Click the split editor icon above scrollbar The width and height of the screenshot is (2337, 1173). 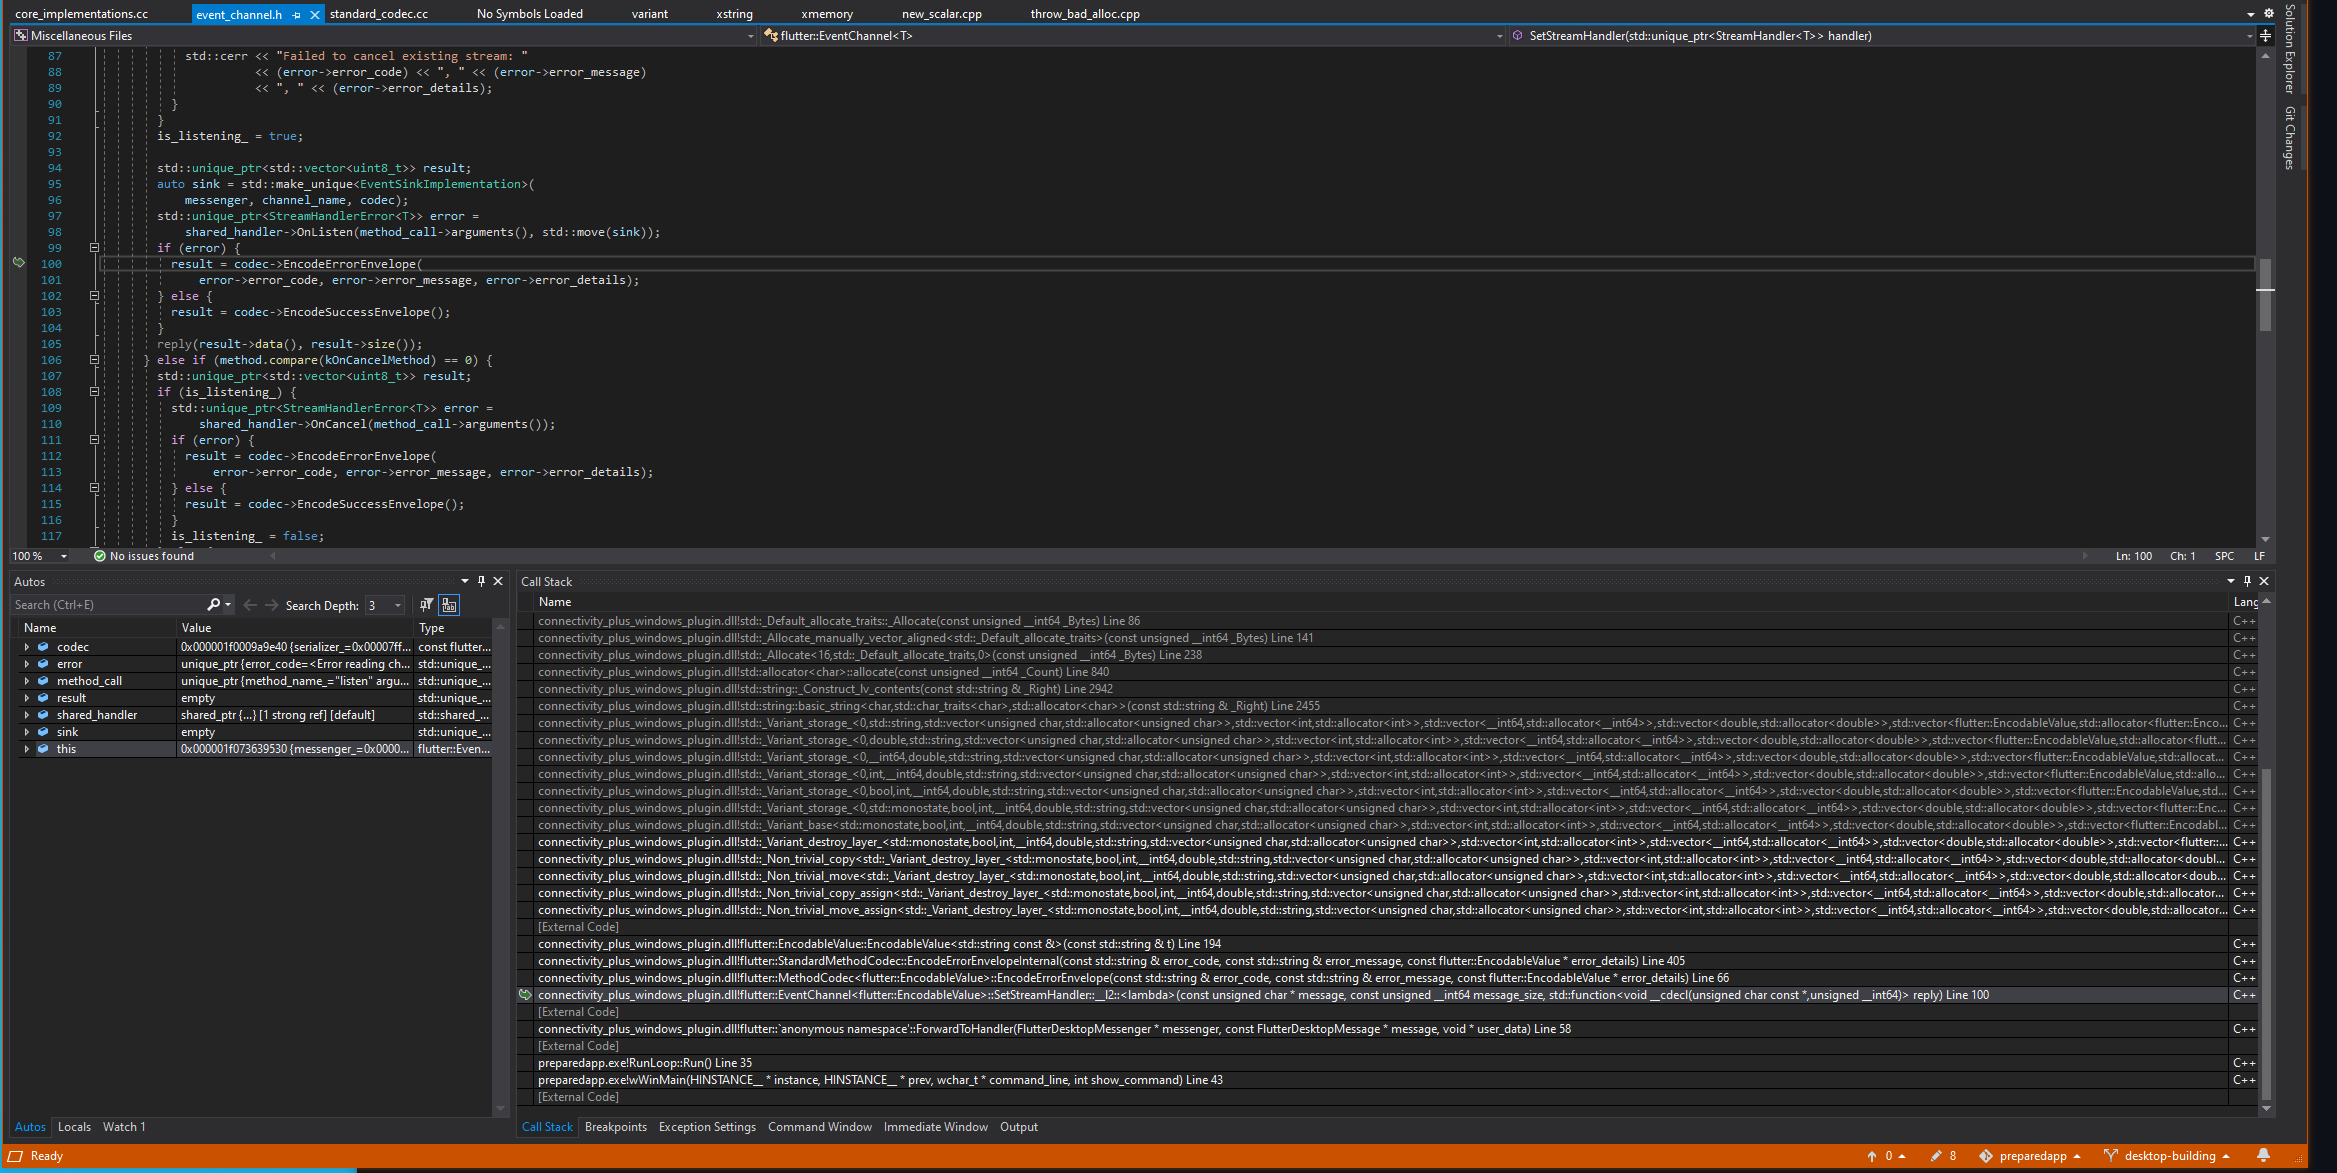2265,36
